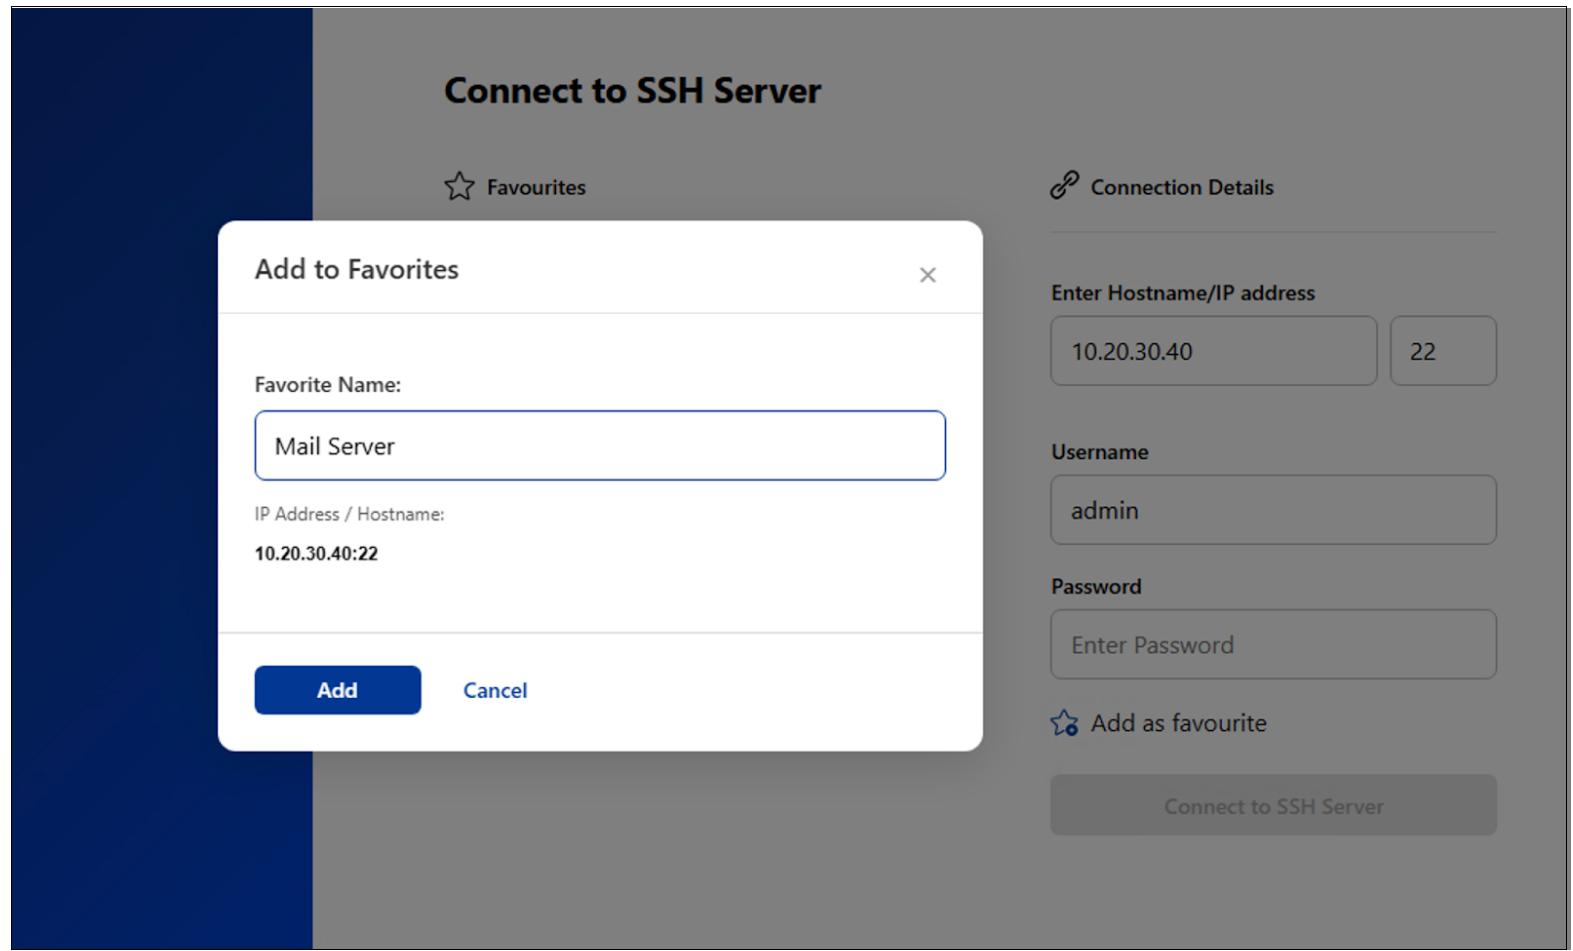Click the IP Address / Hostname label
The image size is (1573, 951).
pos(349,514)
